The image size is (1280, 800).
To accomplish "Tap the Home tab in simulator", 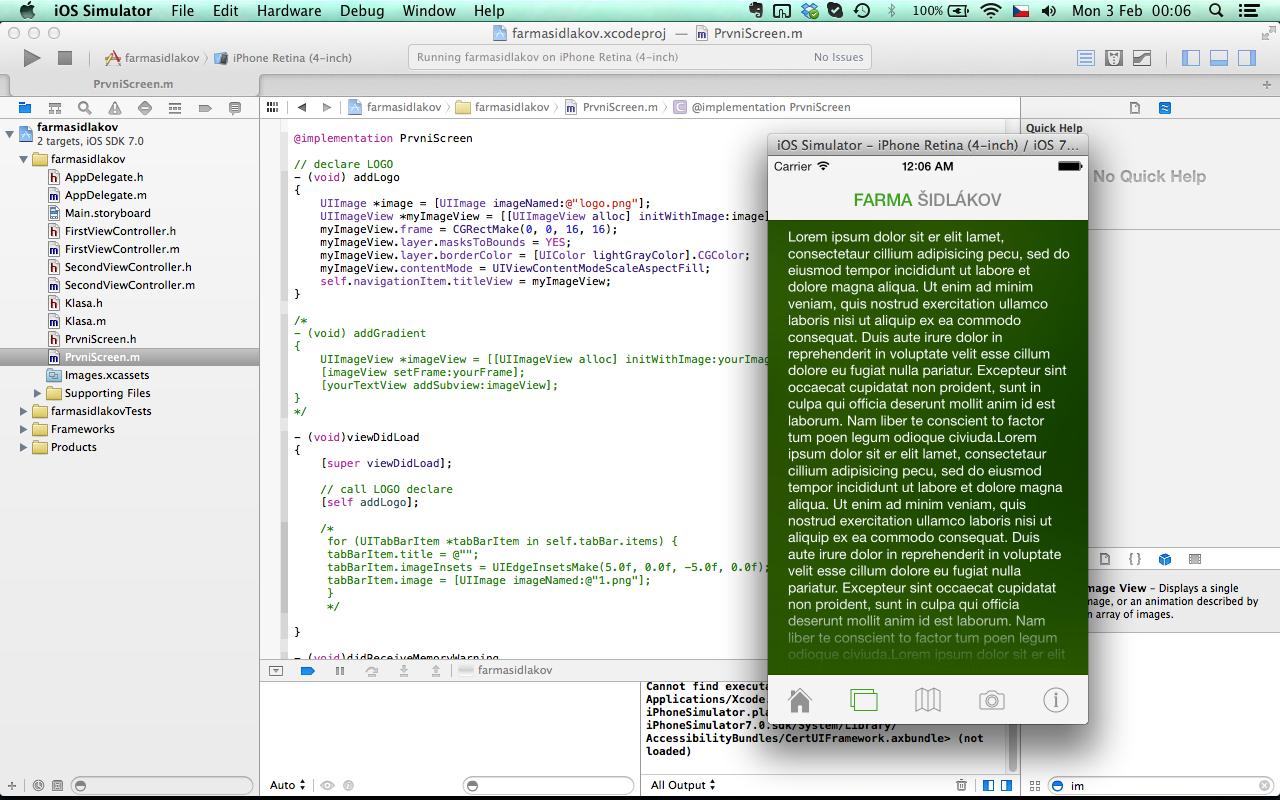I will [800, 699].
